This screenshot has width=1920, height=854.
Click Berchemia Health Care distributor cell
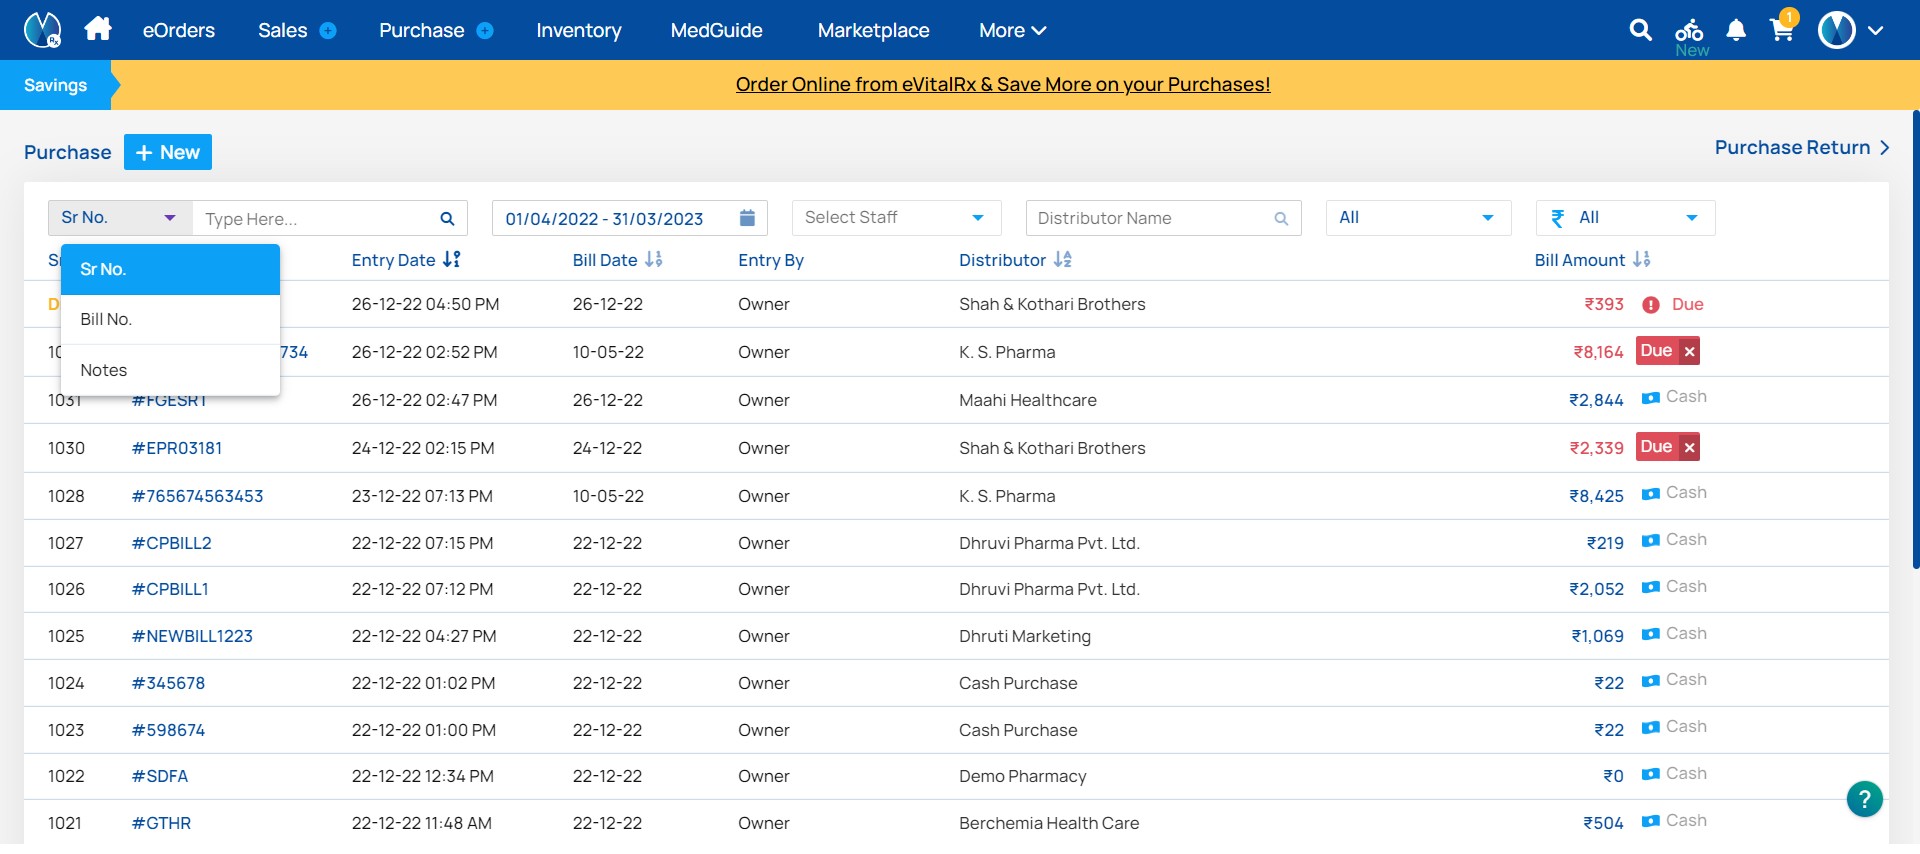click(1049, 823)
